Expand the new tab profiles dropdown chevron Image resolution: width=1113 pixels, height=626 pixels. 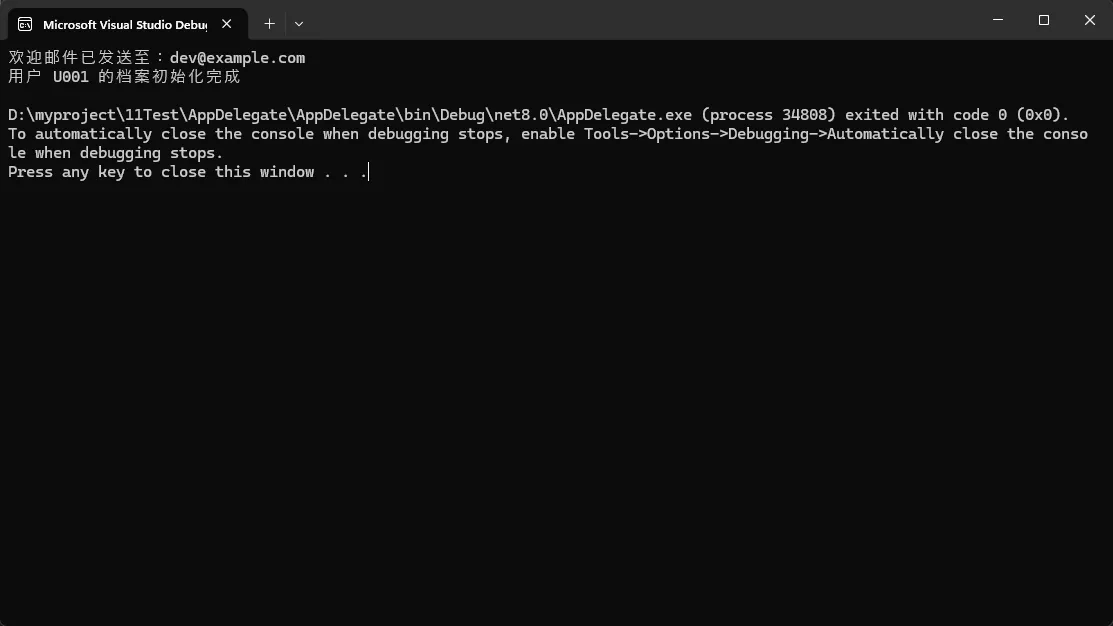(x=299, y=24)
